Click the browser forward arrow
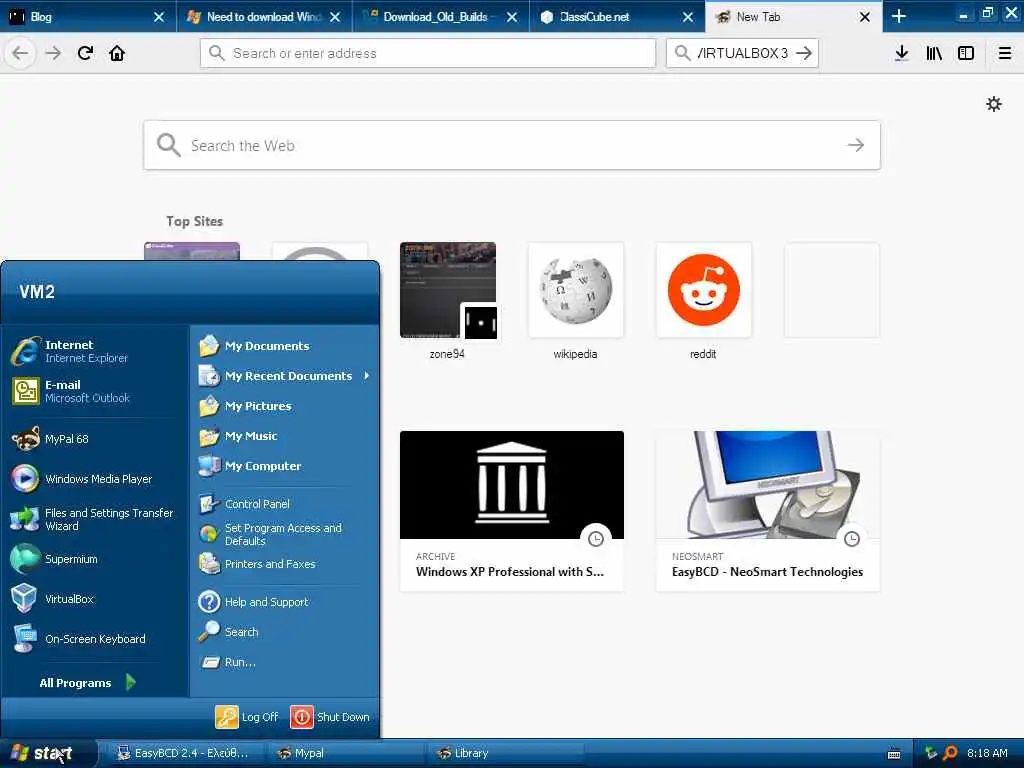1024x768 pixels. pyautogui.click(x=53, y=53)
